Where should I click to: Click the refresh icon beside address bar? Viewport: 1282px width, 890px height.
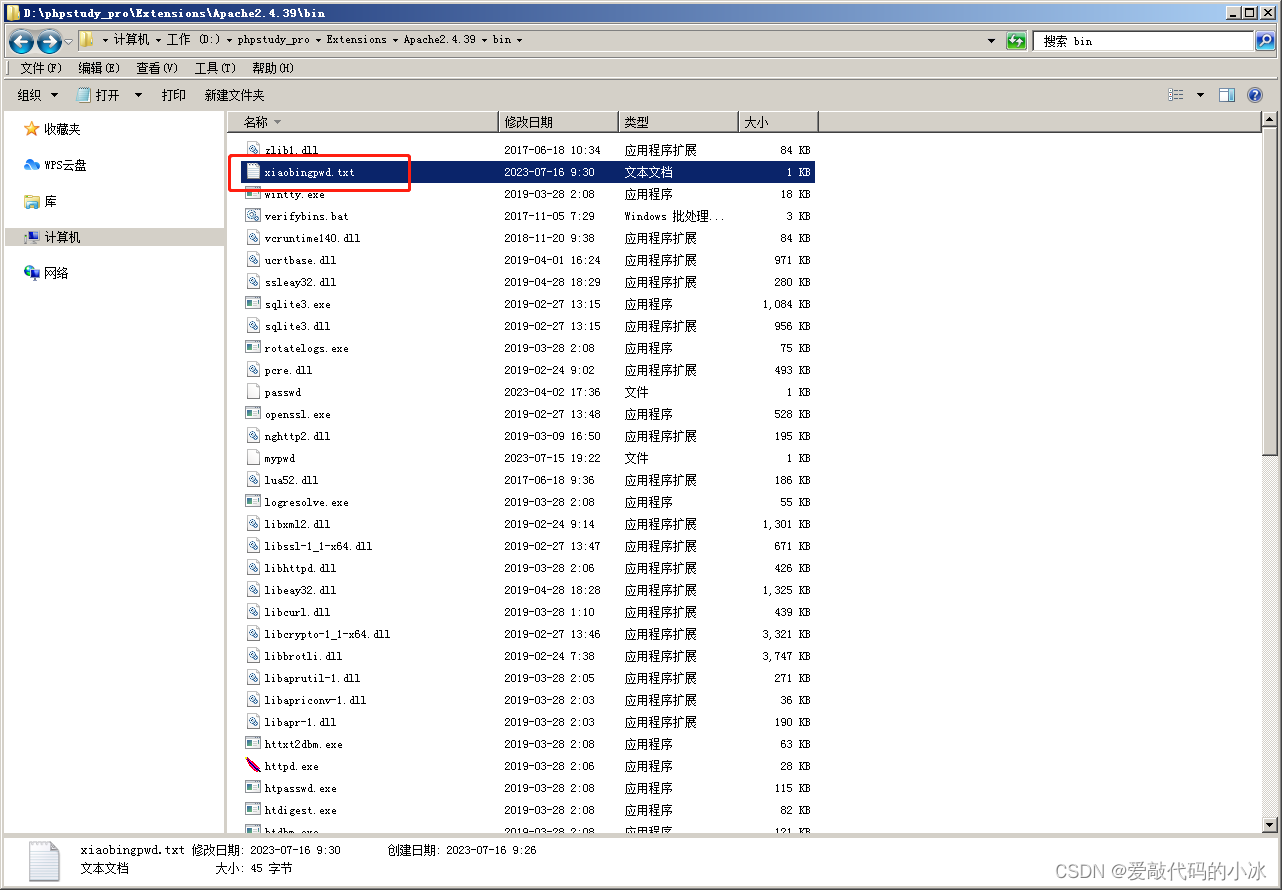pos(1016,41)
